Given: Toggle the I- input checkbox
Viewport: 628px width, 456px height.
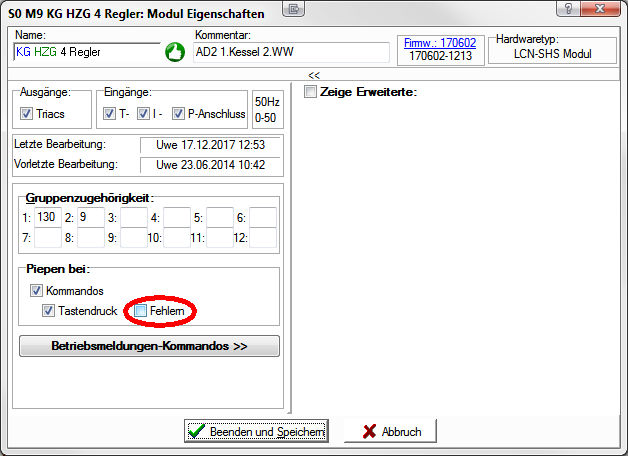Looking at the screenshot, I should [x=143, y=114].
